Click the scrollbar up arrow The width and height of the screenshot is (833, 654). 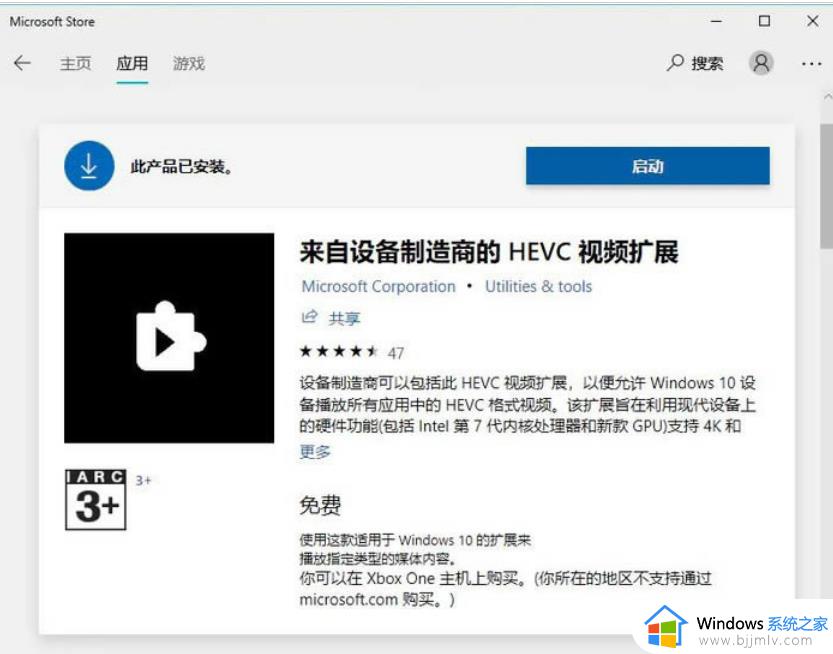tap(827, 97)
